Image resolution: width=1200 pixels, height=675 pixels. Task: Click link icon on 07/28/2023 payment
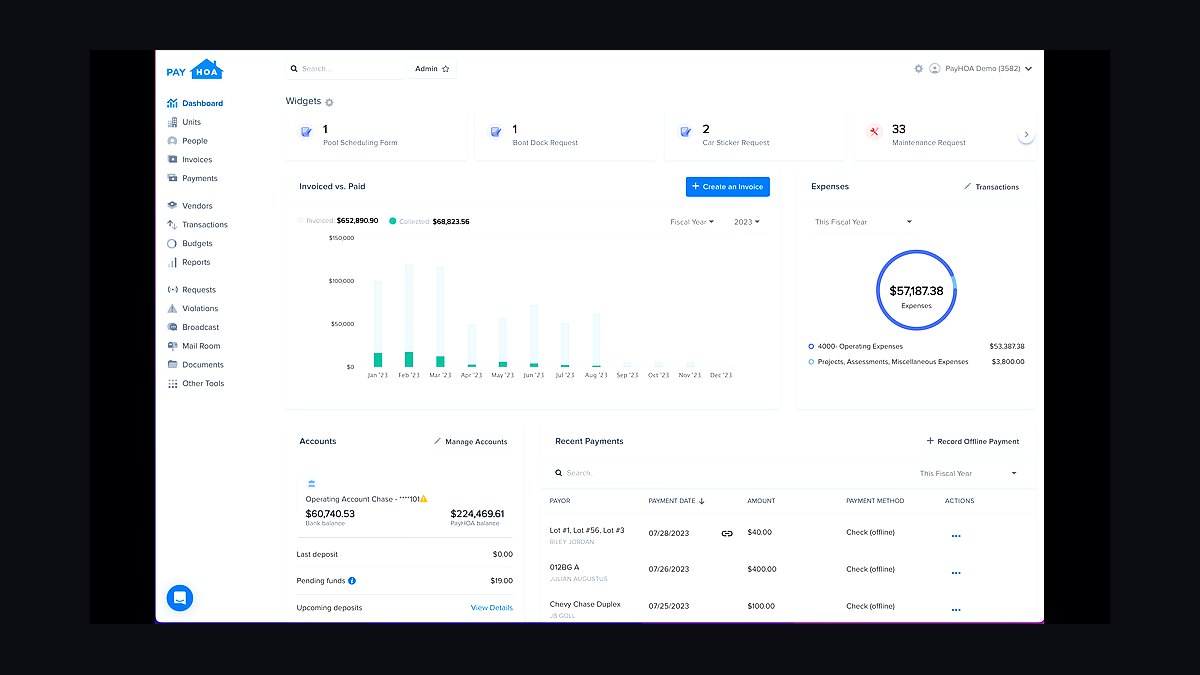[727, 533]
